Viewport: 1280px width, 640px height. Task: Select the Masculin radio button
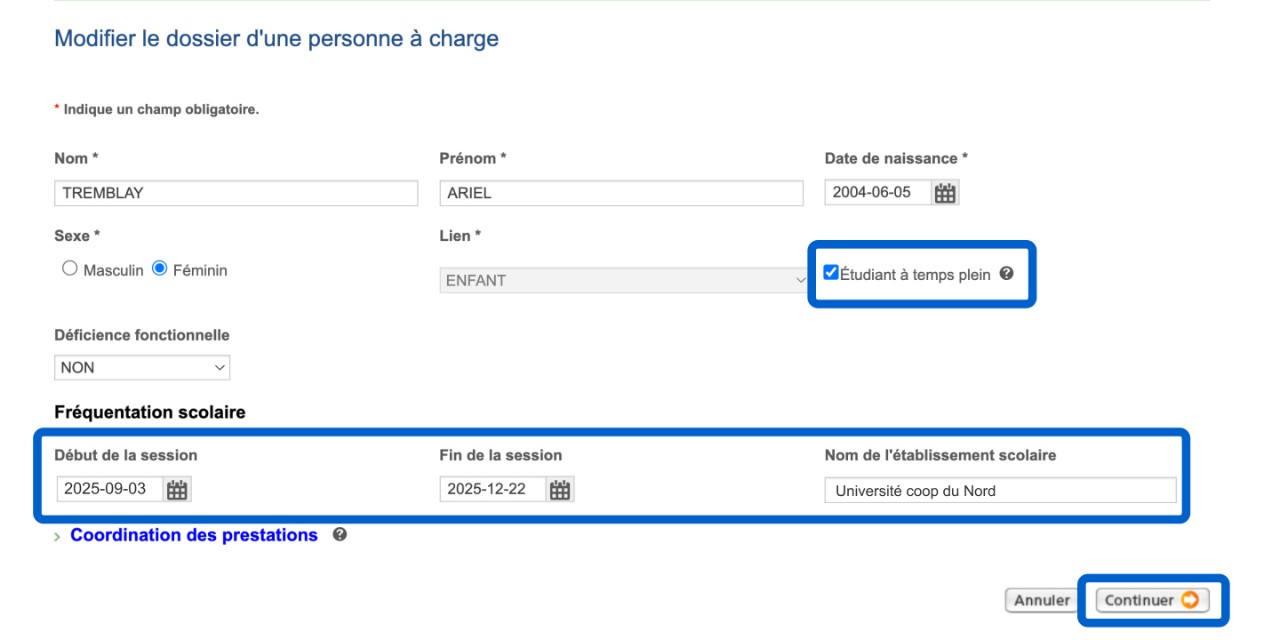(70, 269)
